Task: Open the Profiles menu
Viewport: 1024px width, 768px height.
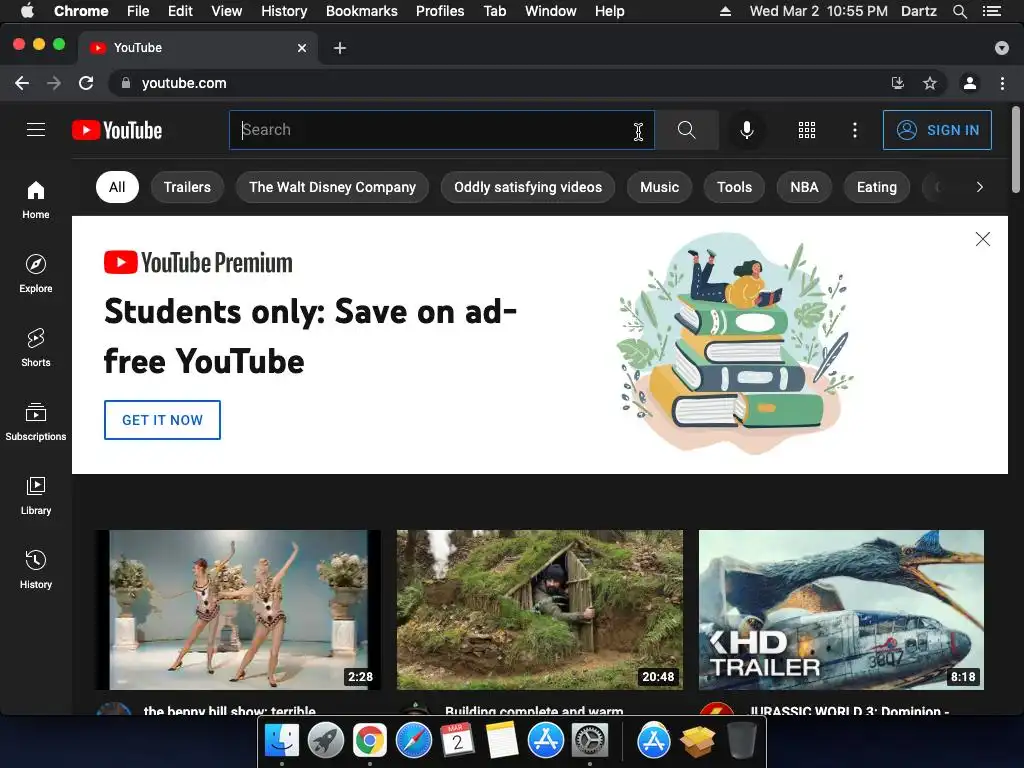Action: pyautogui.click(x=440, y=11)
